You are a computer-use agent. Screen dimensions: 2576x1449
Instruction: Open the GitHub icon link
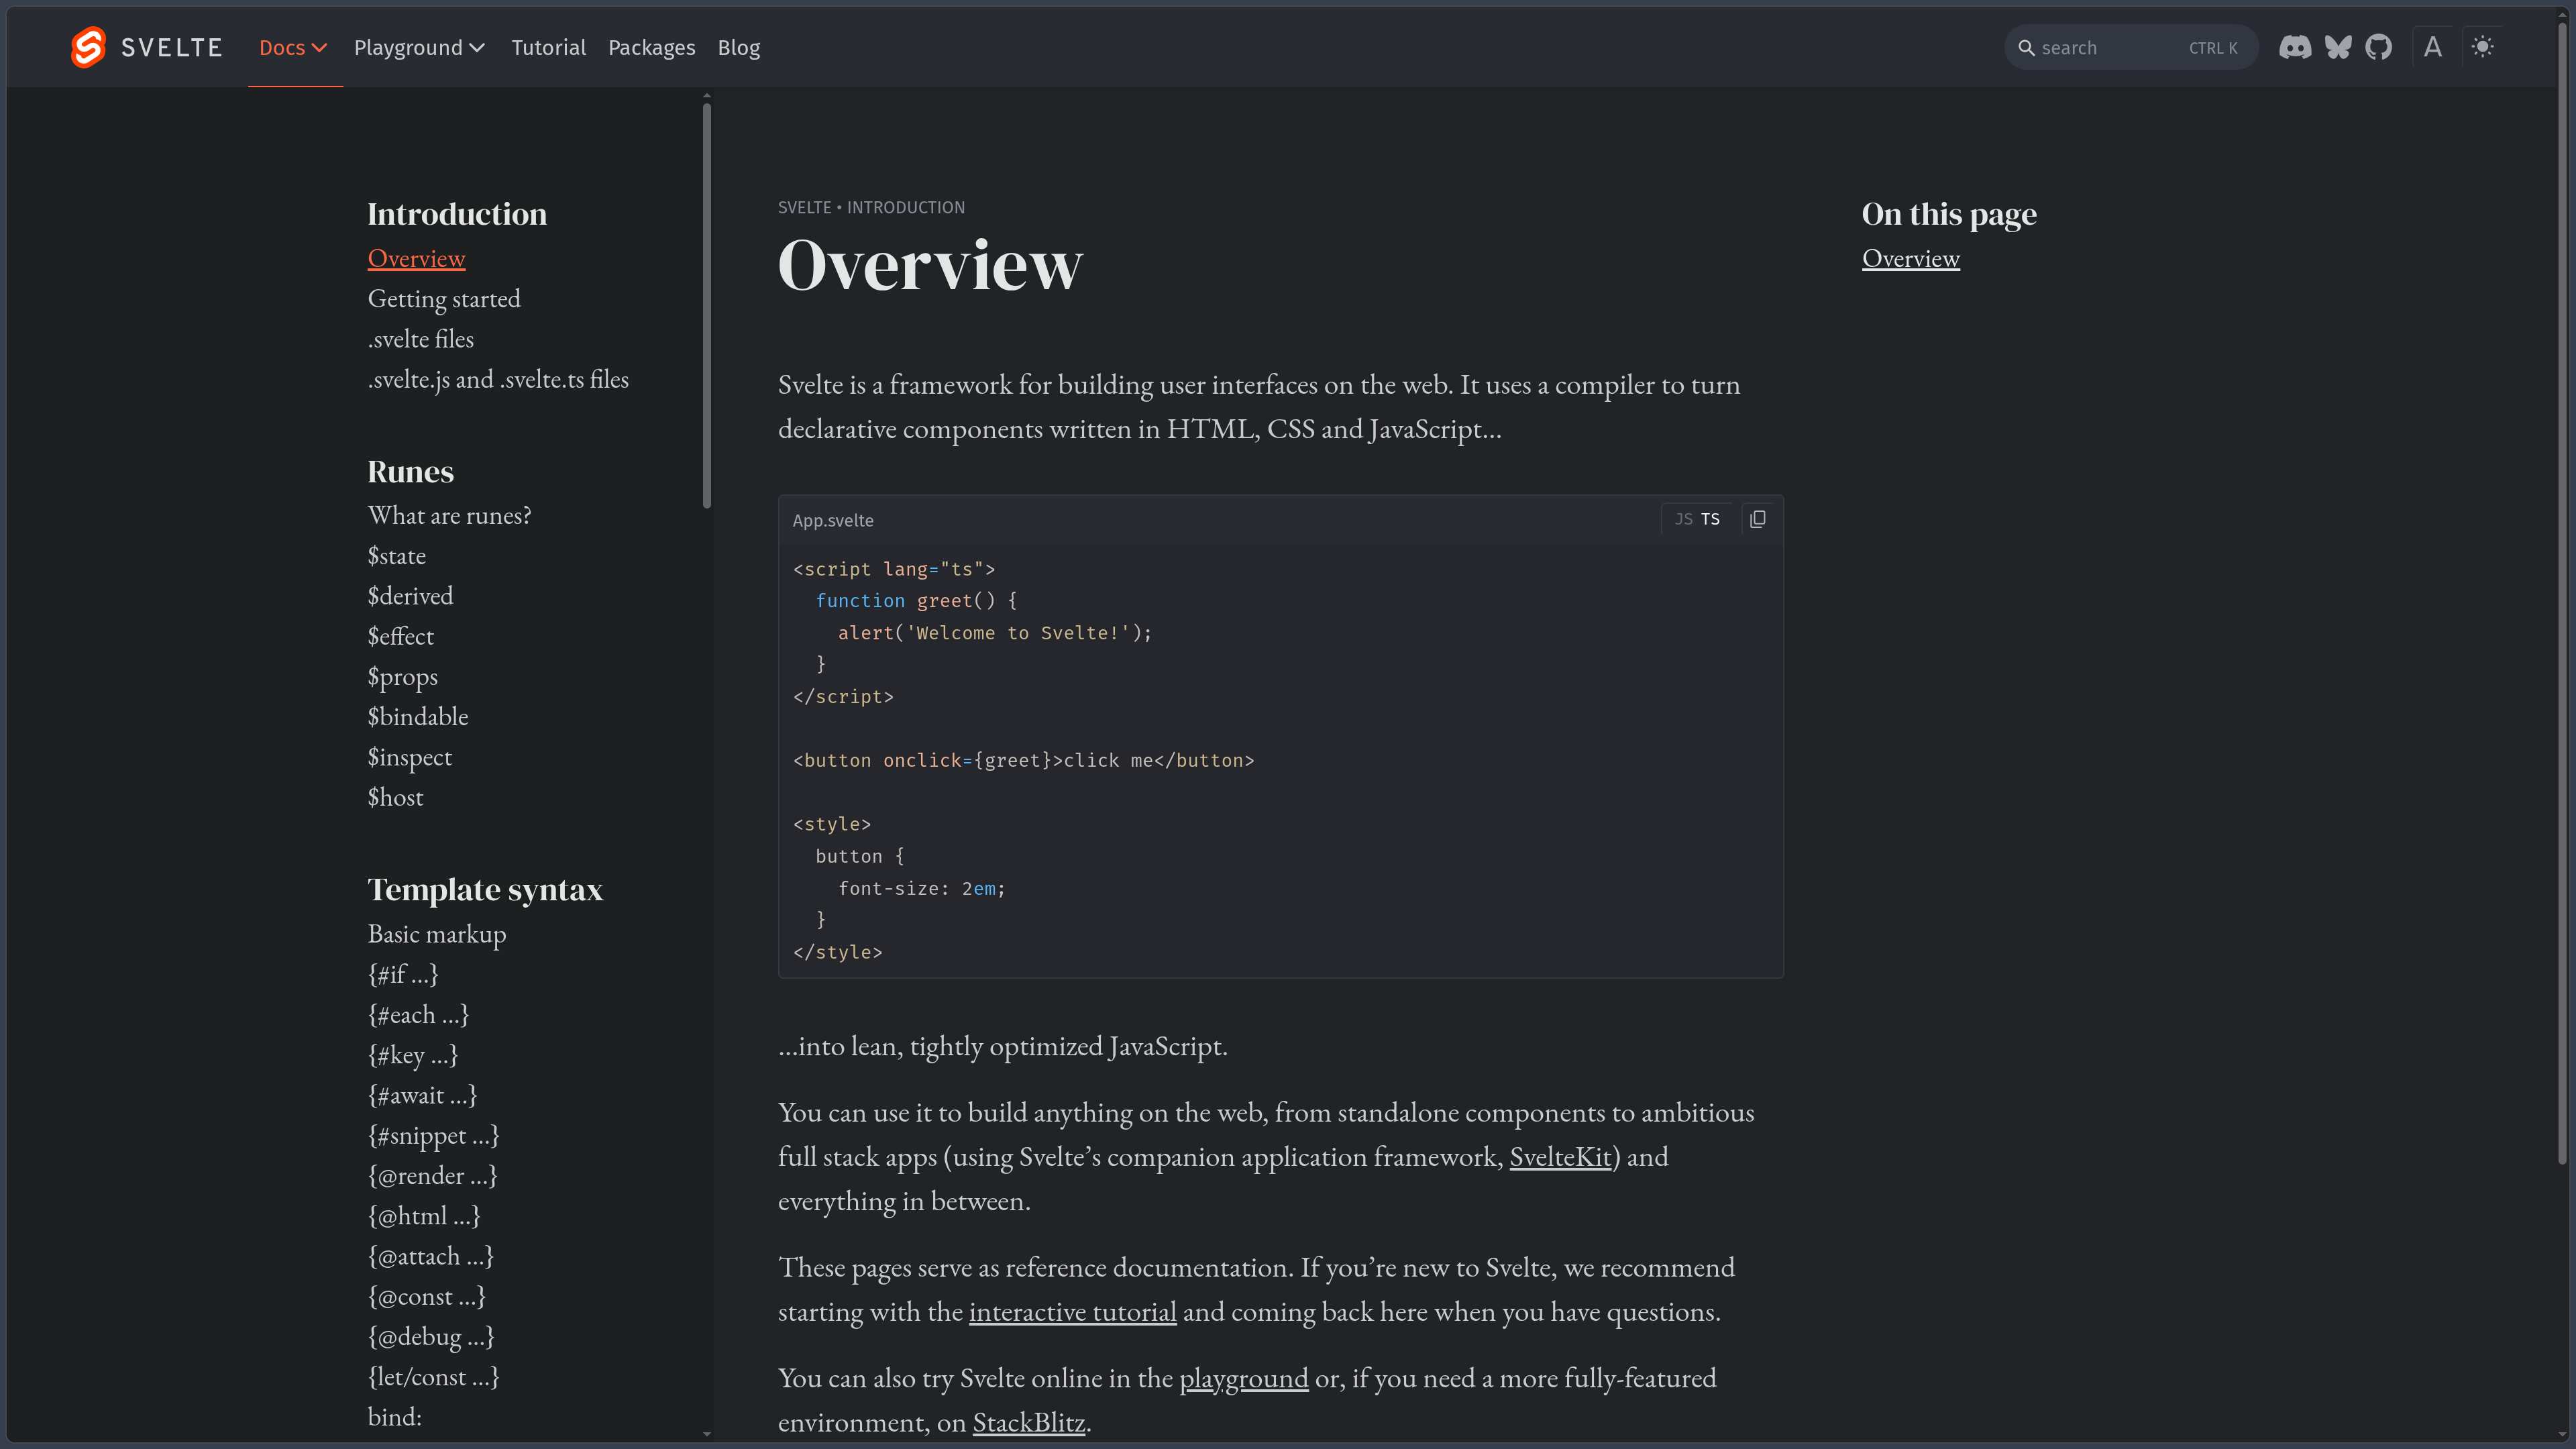click(2379, 47)
